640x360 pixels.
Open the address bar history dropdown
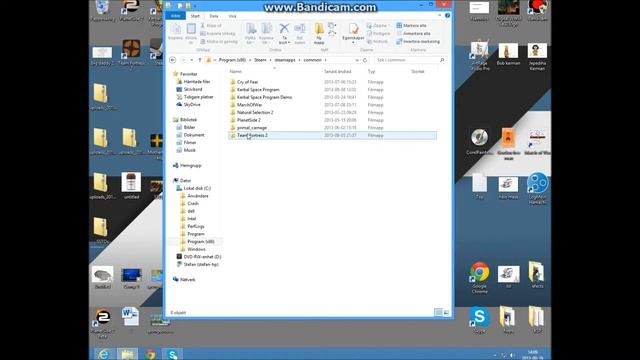[x=357, y=60]
